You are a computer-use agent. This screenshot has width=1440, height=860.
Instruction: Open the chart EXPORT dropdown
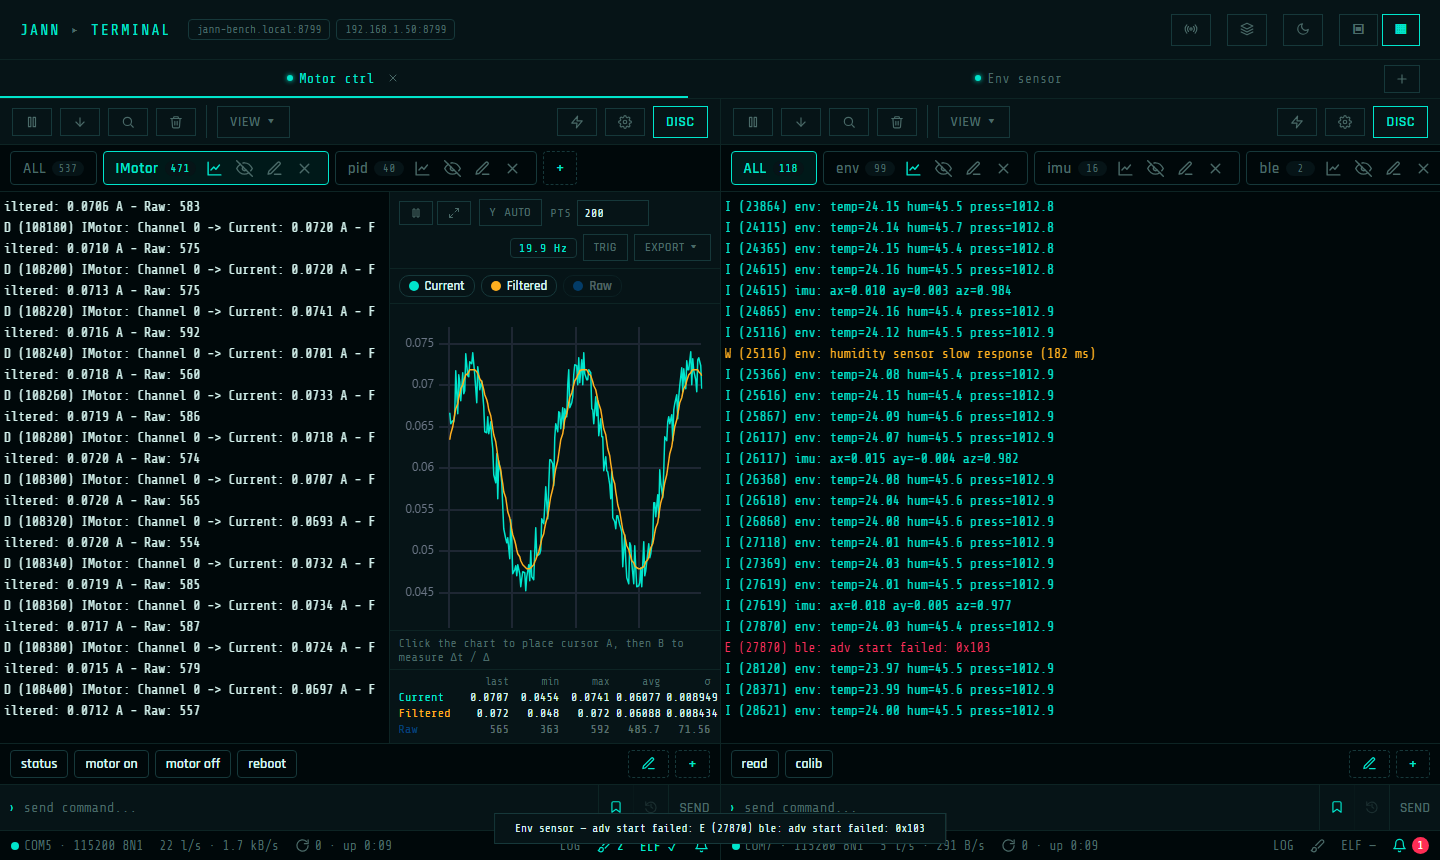(x=672, y=247)
